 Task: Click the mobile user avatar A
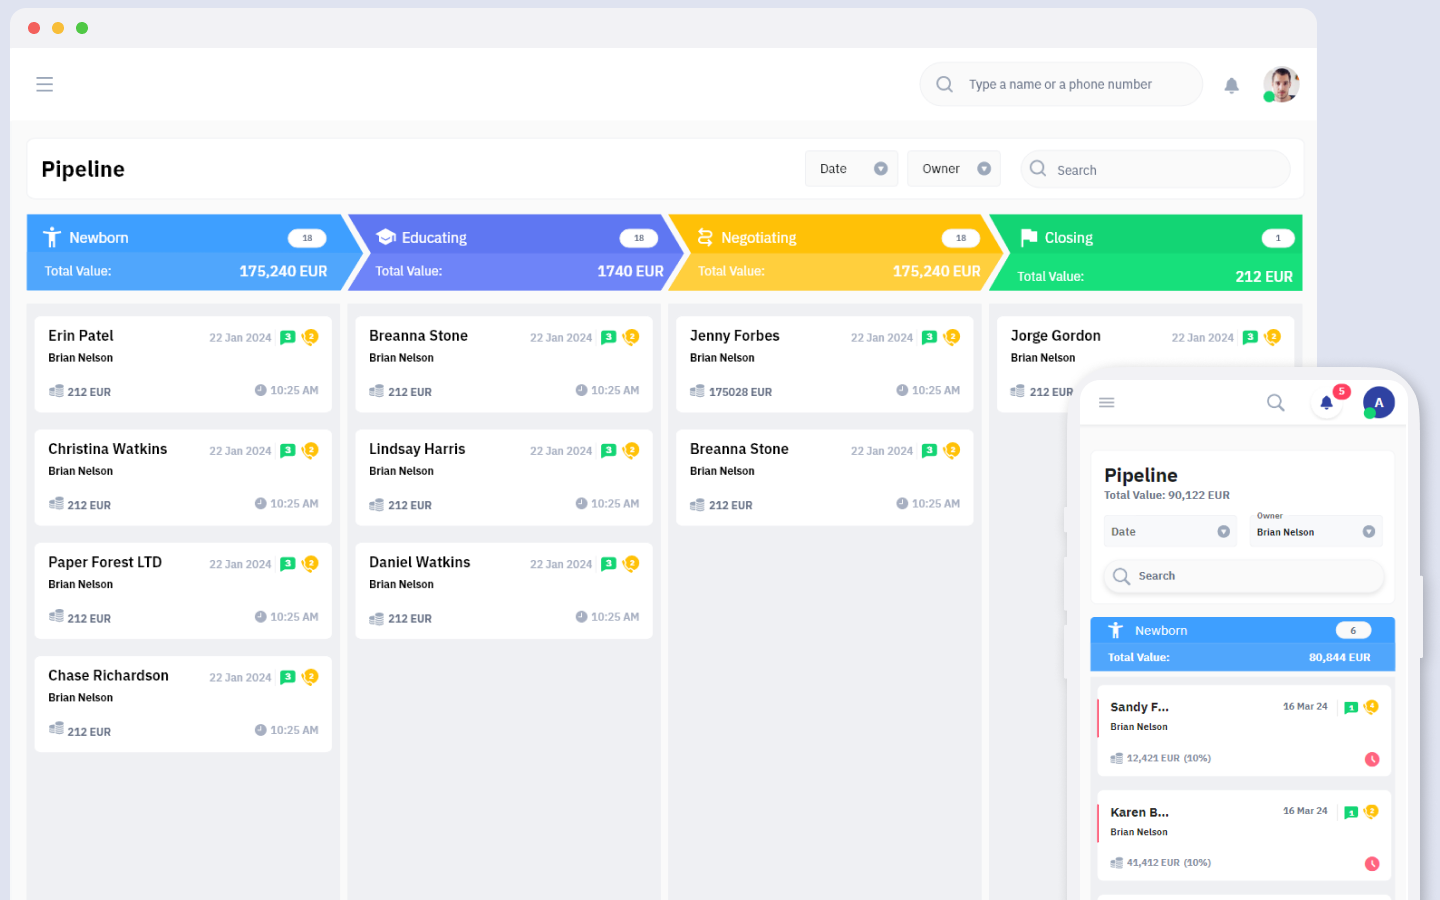(1379, 402)
